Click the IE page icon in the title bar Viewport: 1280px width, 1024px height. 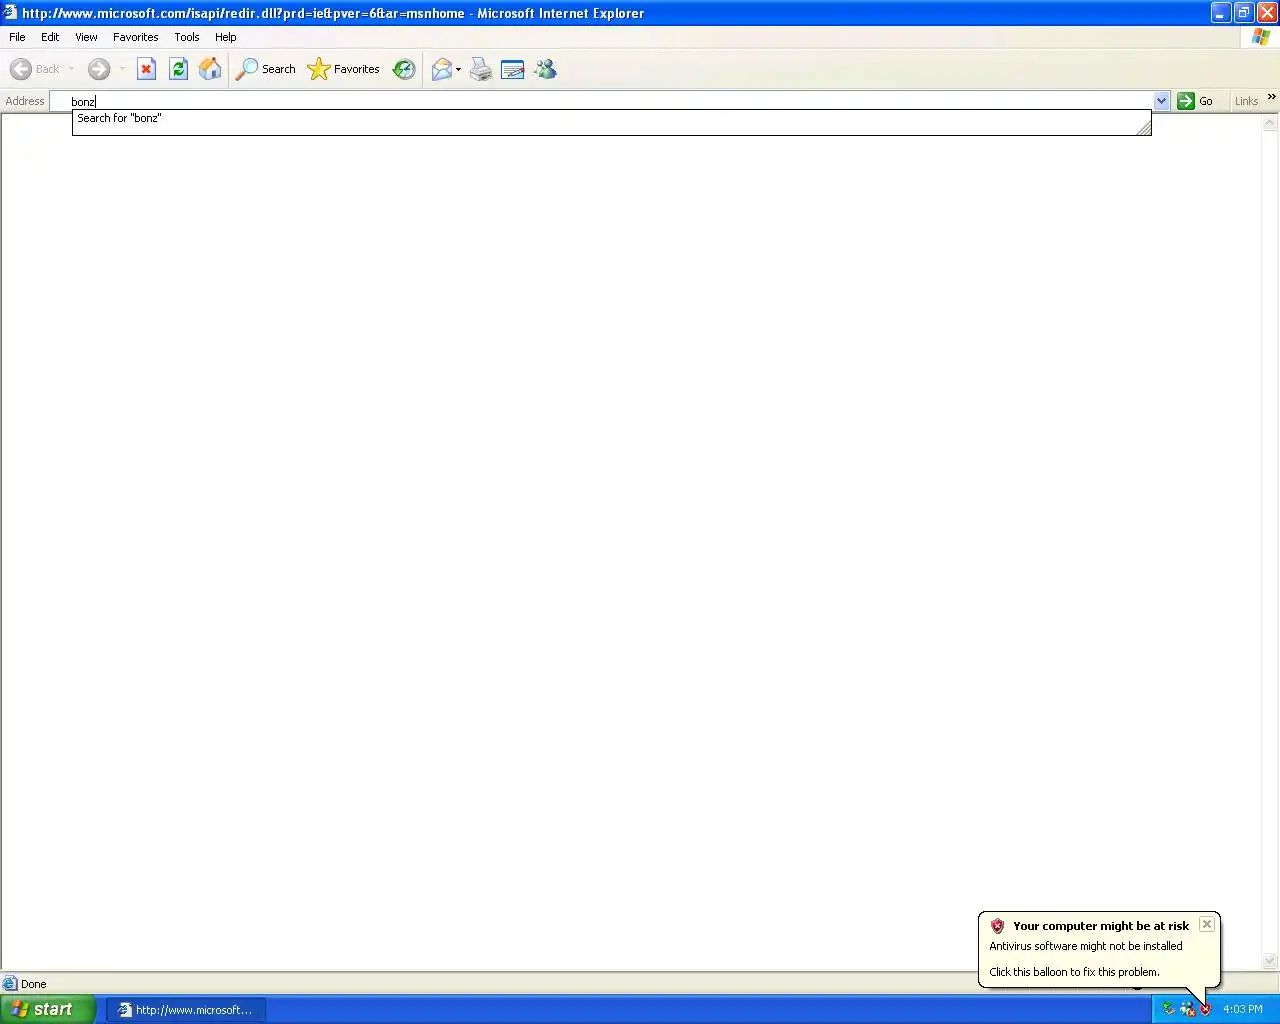tap(10, 13)
